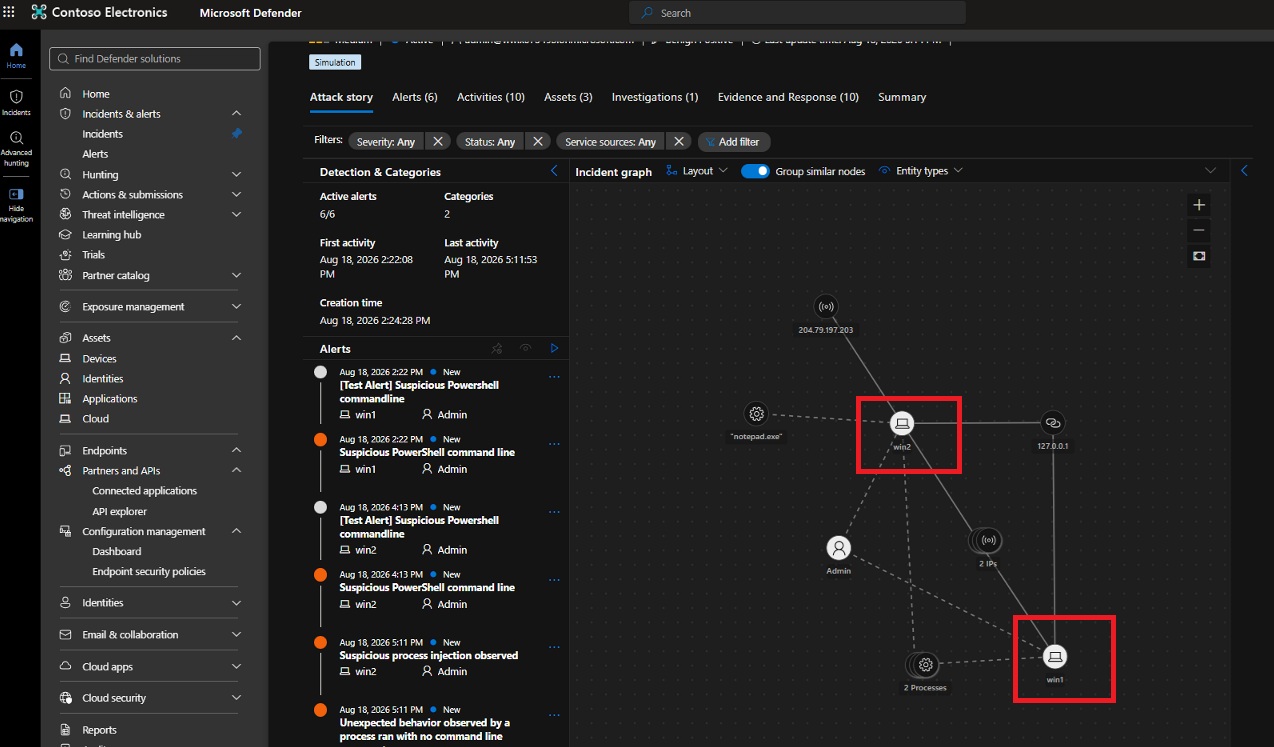Open Connected applications in navigation
The height and width of the screenshot is (747, 1274).
(x=144, y=491)
